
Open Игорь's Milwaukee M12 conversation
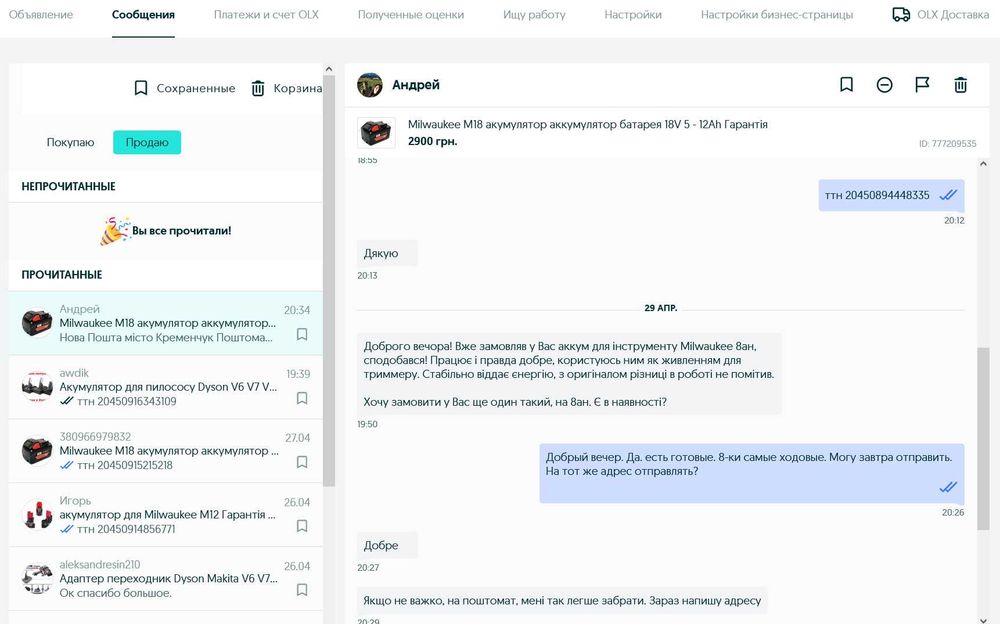(166, 515)
